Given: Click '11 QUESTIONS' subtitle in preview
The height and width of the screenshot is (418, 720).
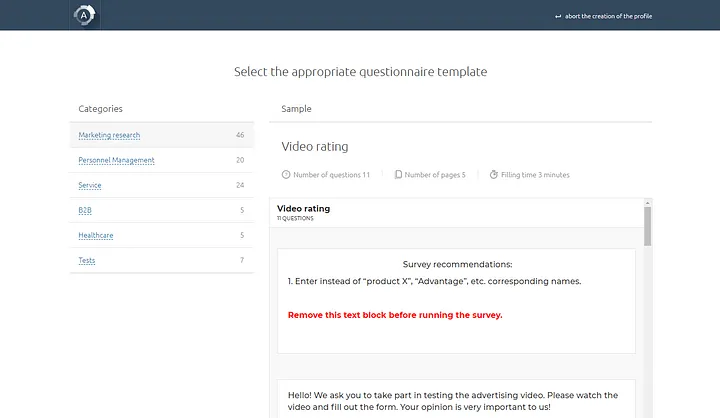Looking at the screenshot, I should 295,219.
